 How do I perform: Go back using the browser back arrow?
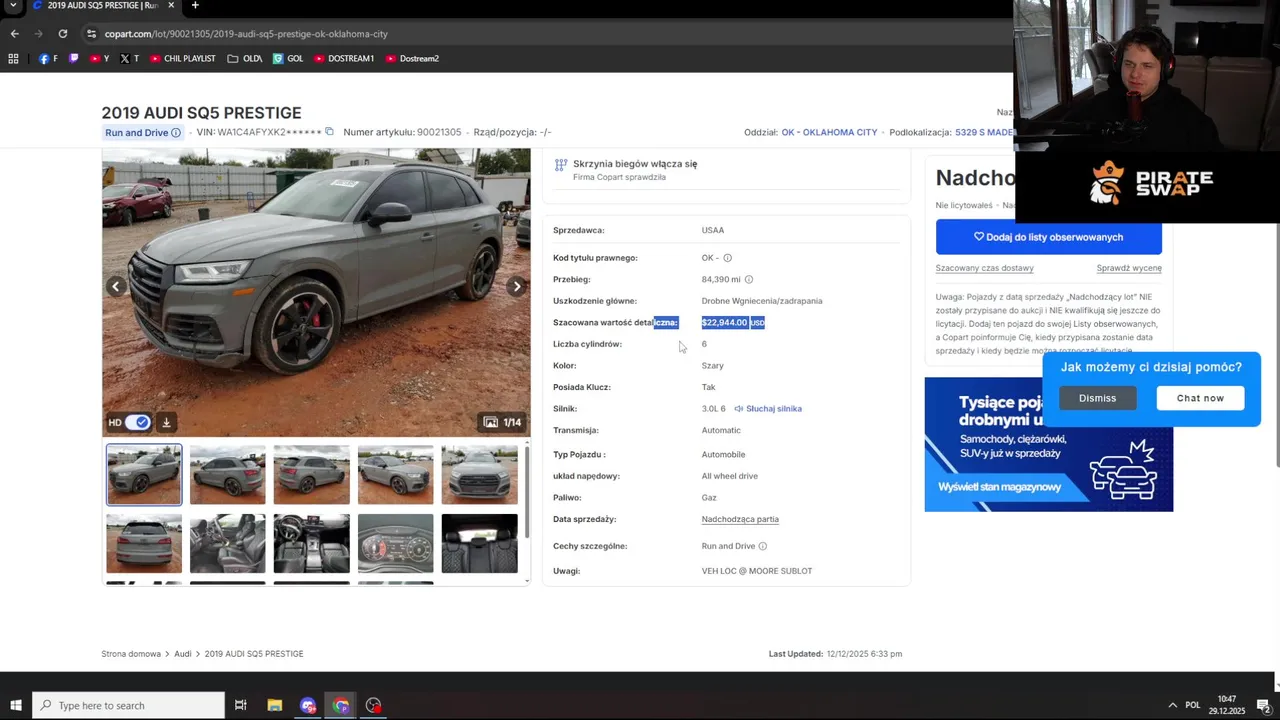(x=14, y=34)
